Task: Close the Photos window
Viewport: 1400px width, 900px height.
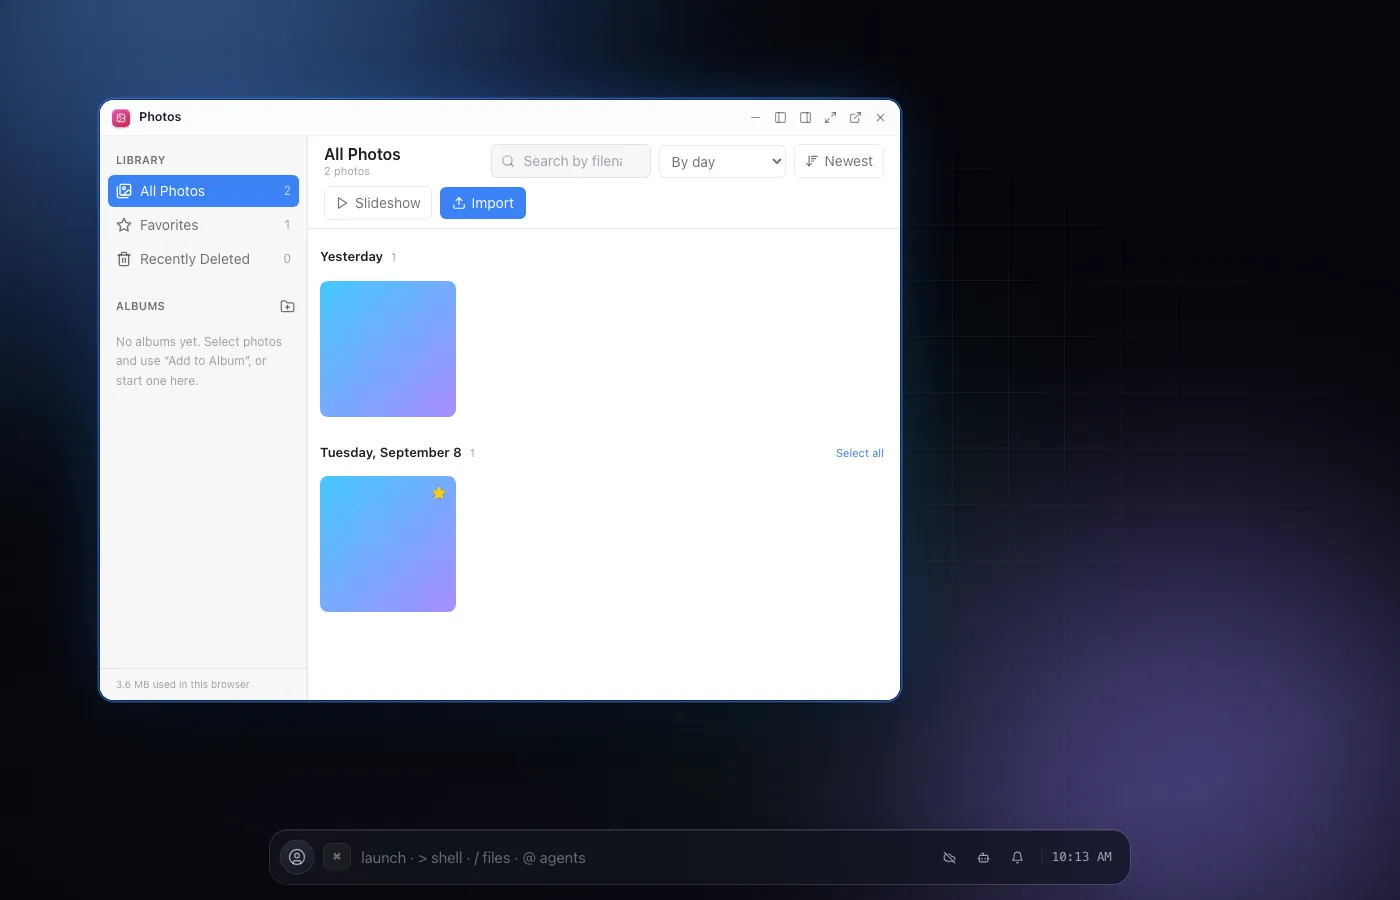Action: [880, 117]
